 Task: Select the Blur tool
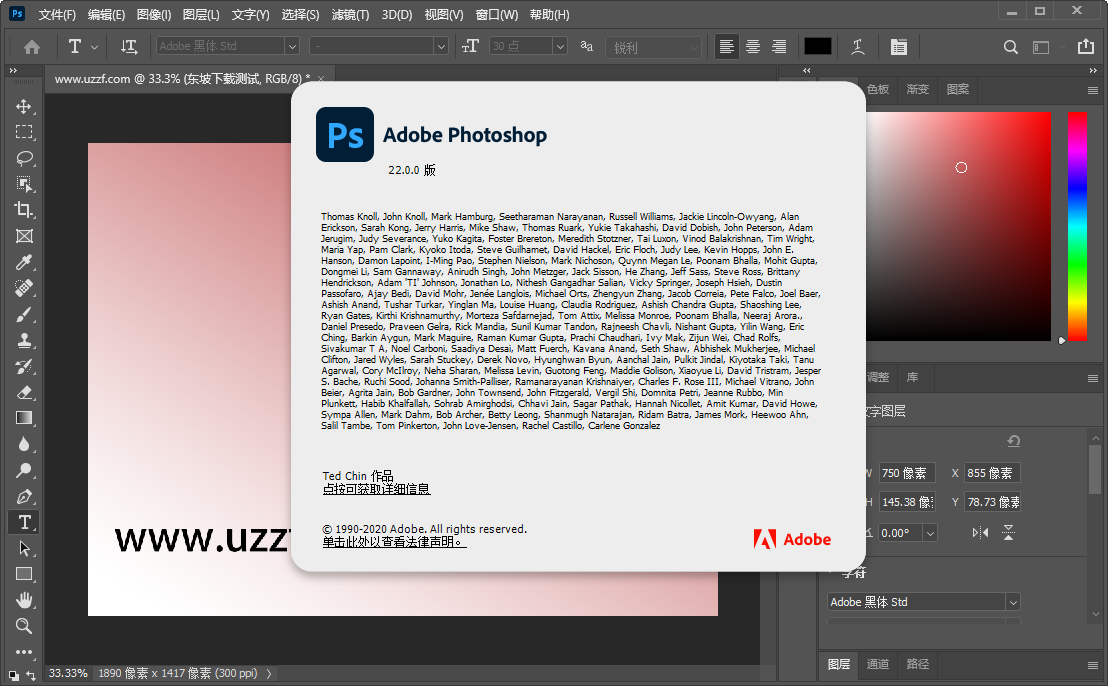click(x=24, y=444)
